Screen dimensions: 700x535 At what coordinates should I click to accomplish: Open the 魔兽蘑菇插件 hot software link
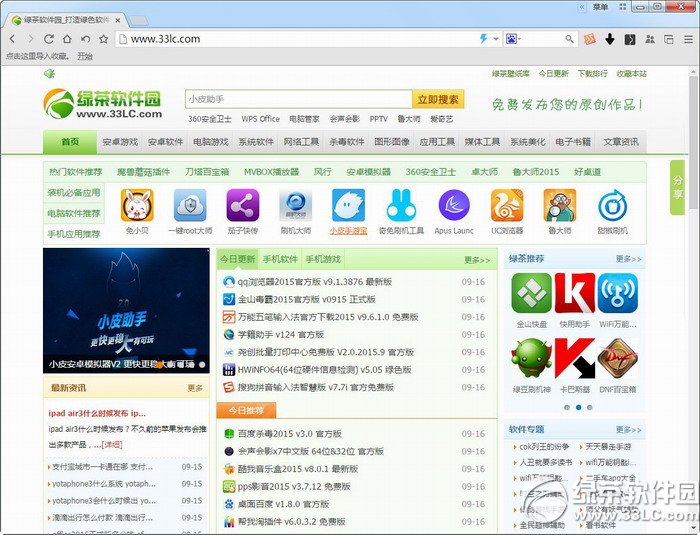pyautogui.click(x=143, y=172)
